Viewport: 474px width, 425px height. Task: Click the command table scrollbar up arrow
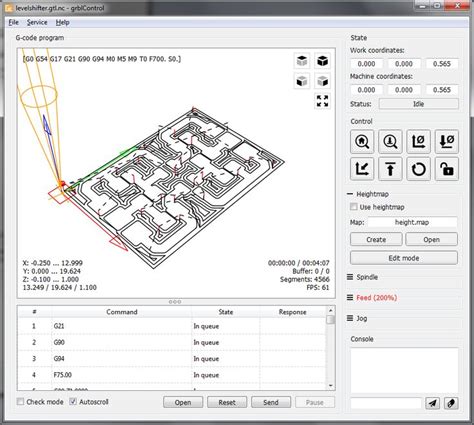[x=331, y=311]
